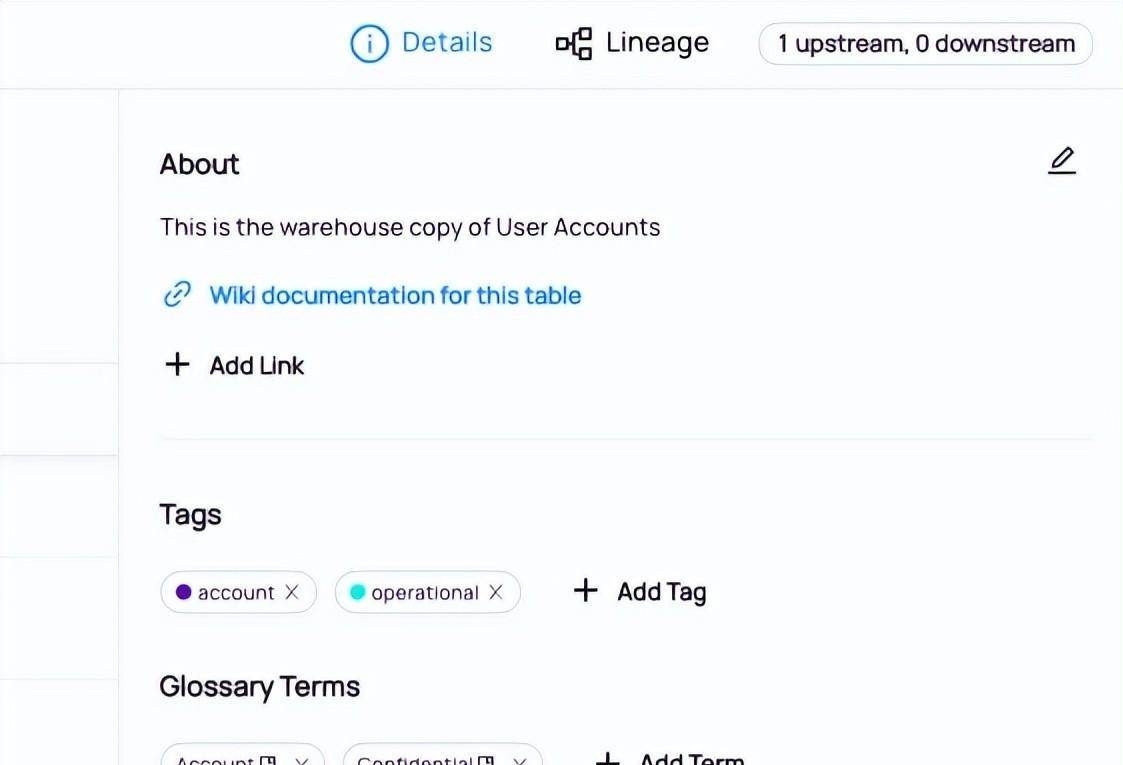Open the 1 upstream, 0 downstream pill
The width and height of the screenshot is (1123, 765).
tap(925, 44)
